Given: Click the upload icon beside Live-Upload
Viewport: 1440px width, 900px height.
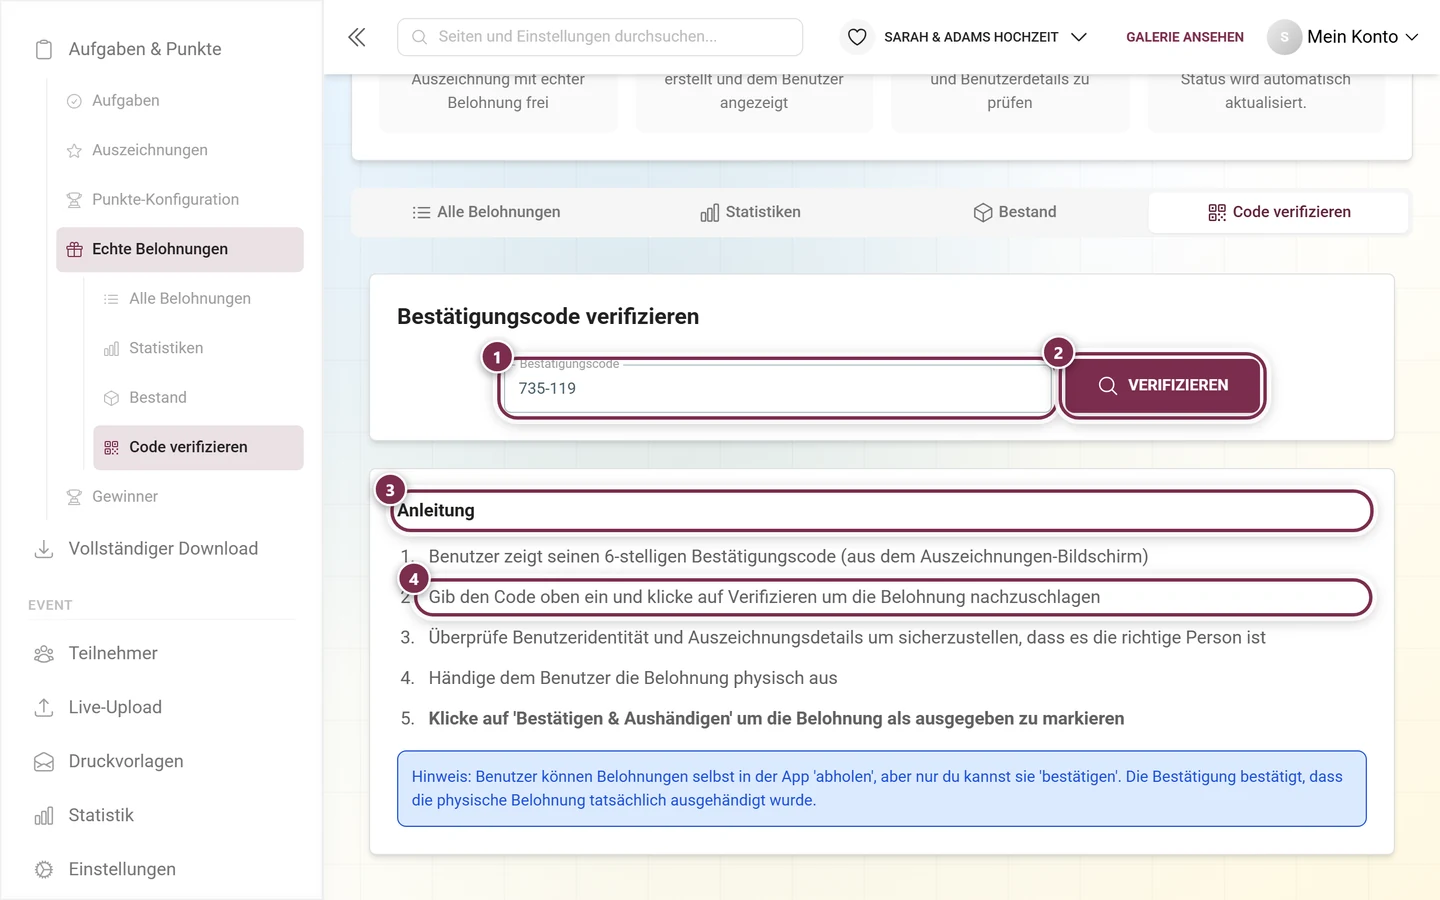Looking at the screenshot, I should tap(44, 708).
